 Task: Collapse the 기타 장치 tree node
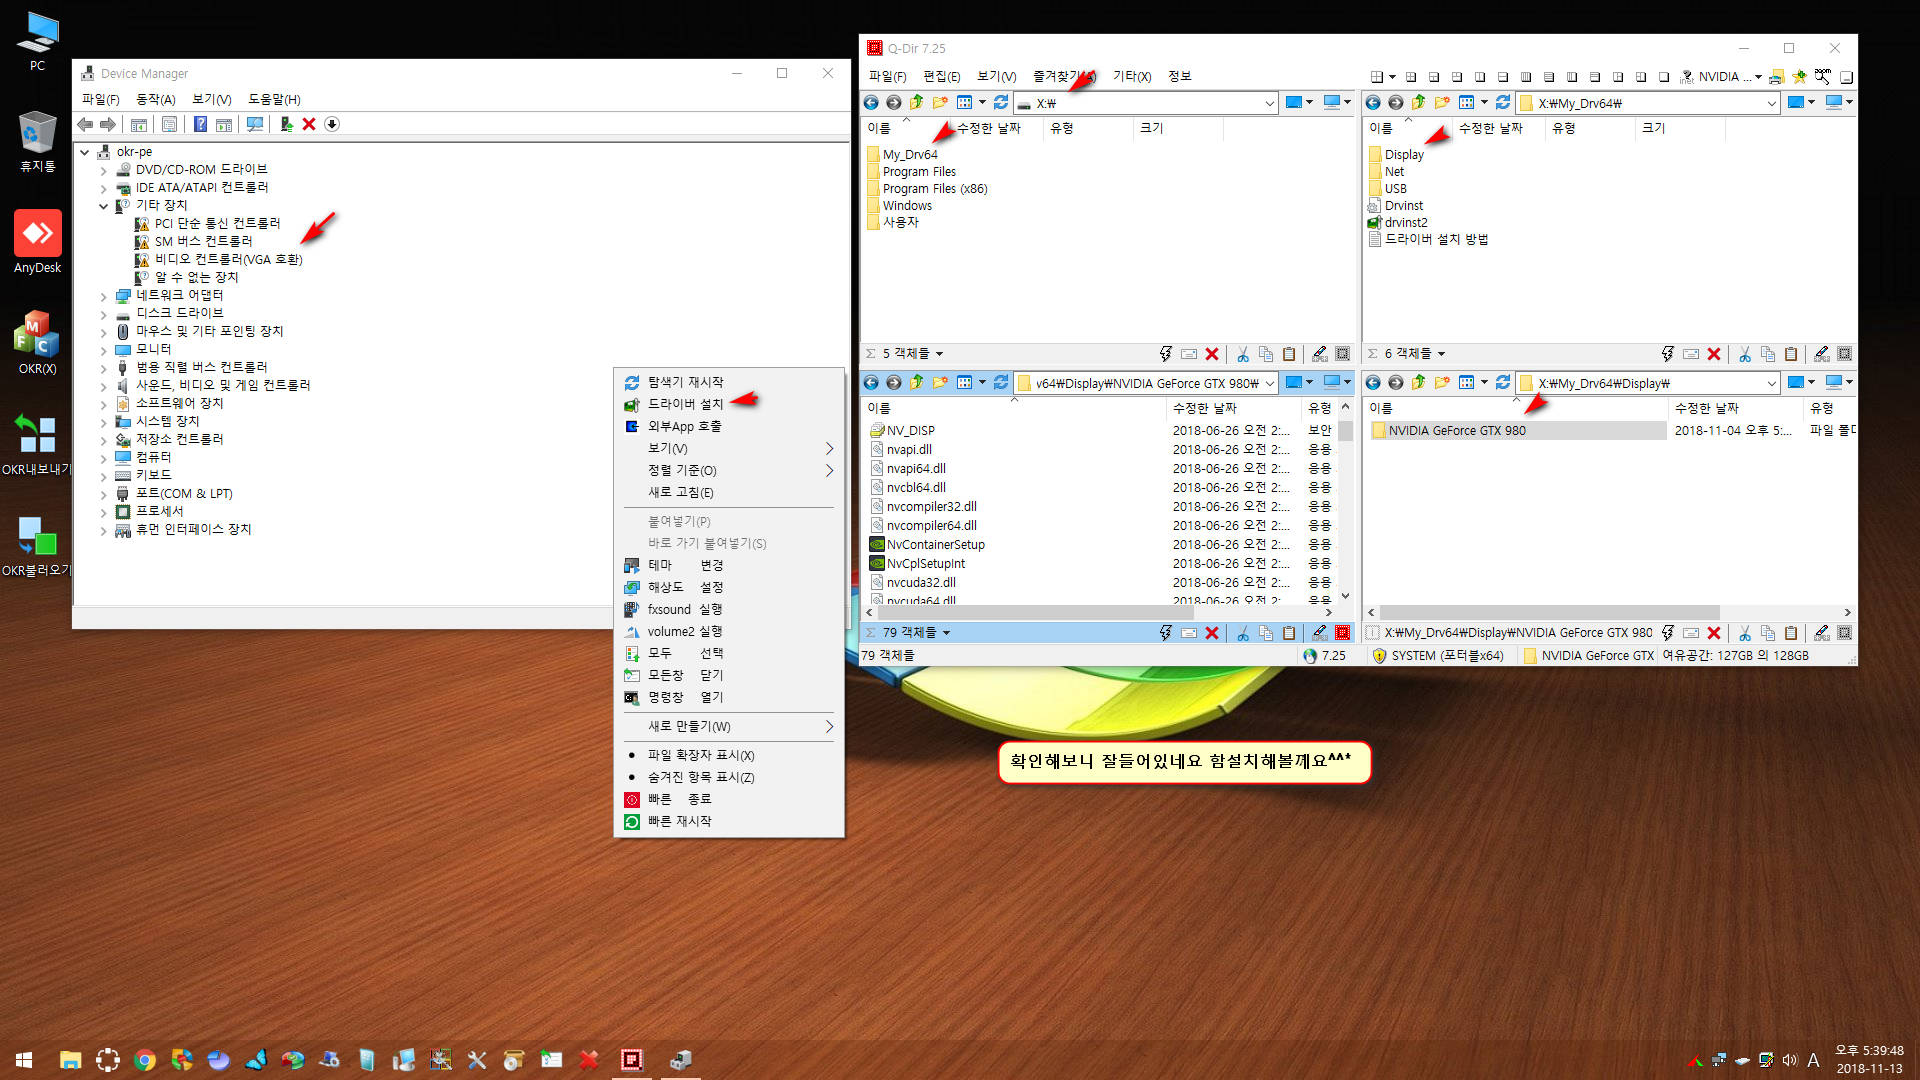tap(103, 206)
